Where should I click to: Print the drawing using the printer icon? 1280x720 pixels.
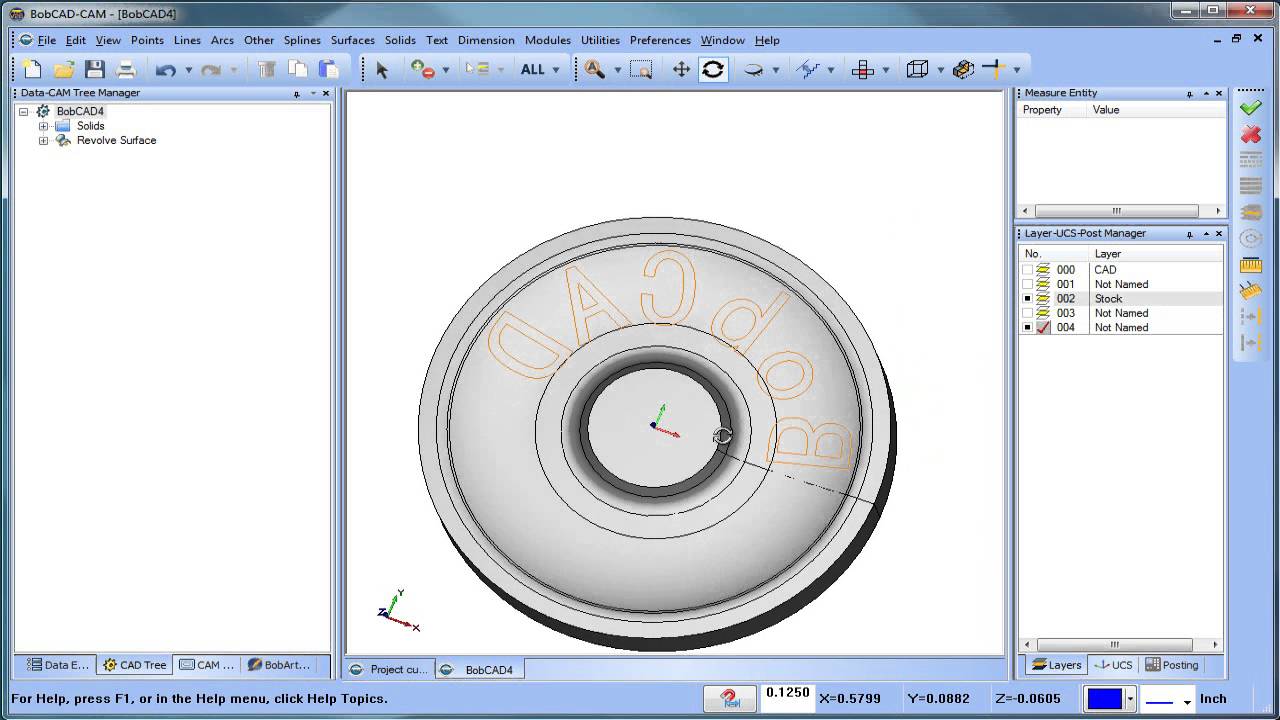(126, 69)
